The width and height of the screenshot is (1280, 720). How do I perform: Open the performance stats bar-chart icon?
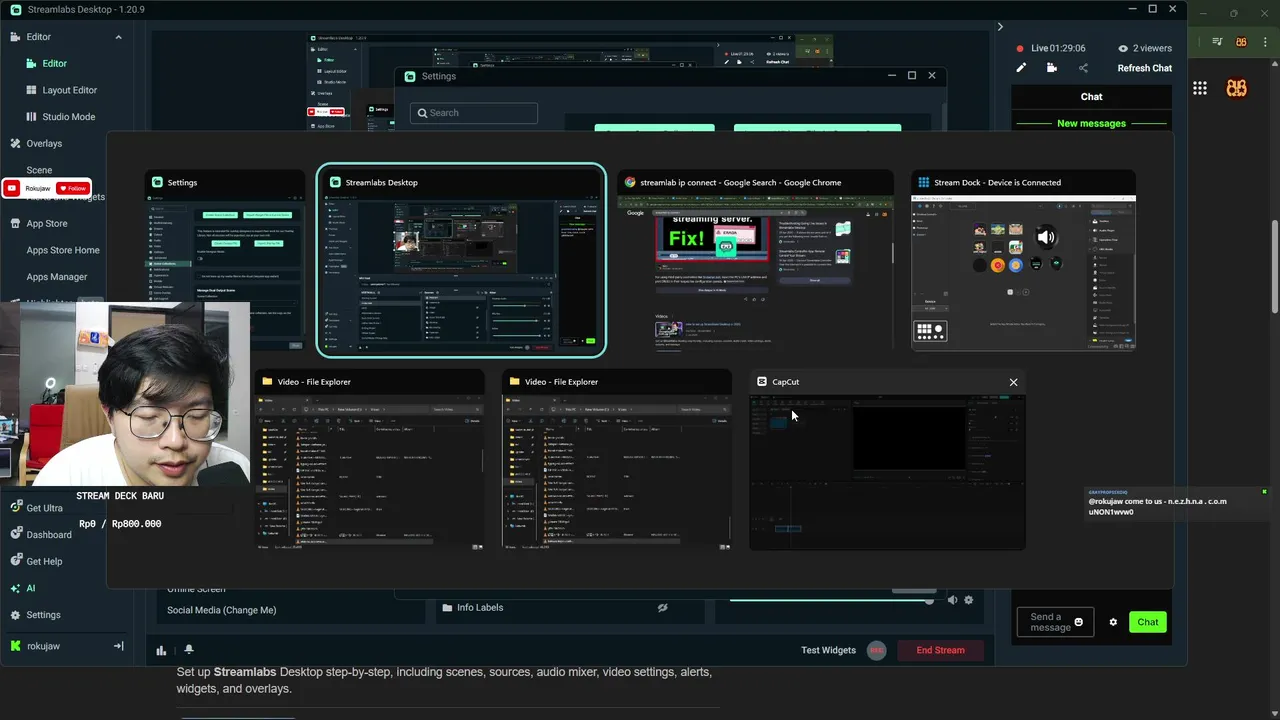[161, 650]
